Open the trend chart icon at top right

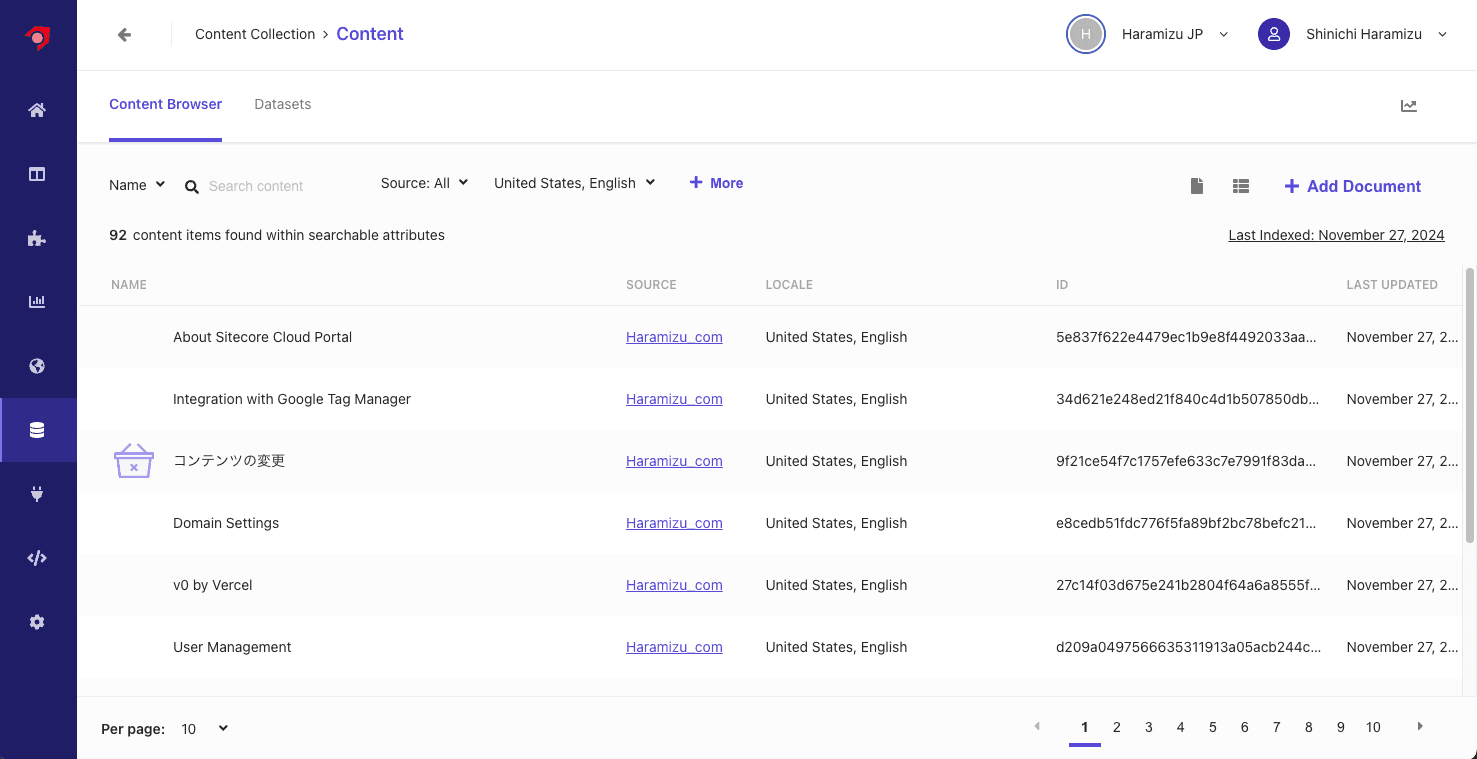point(1409,105)
